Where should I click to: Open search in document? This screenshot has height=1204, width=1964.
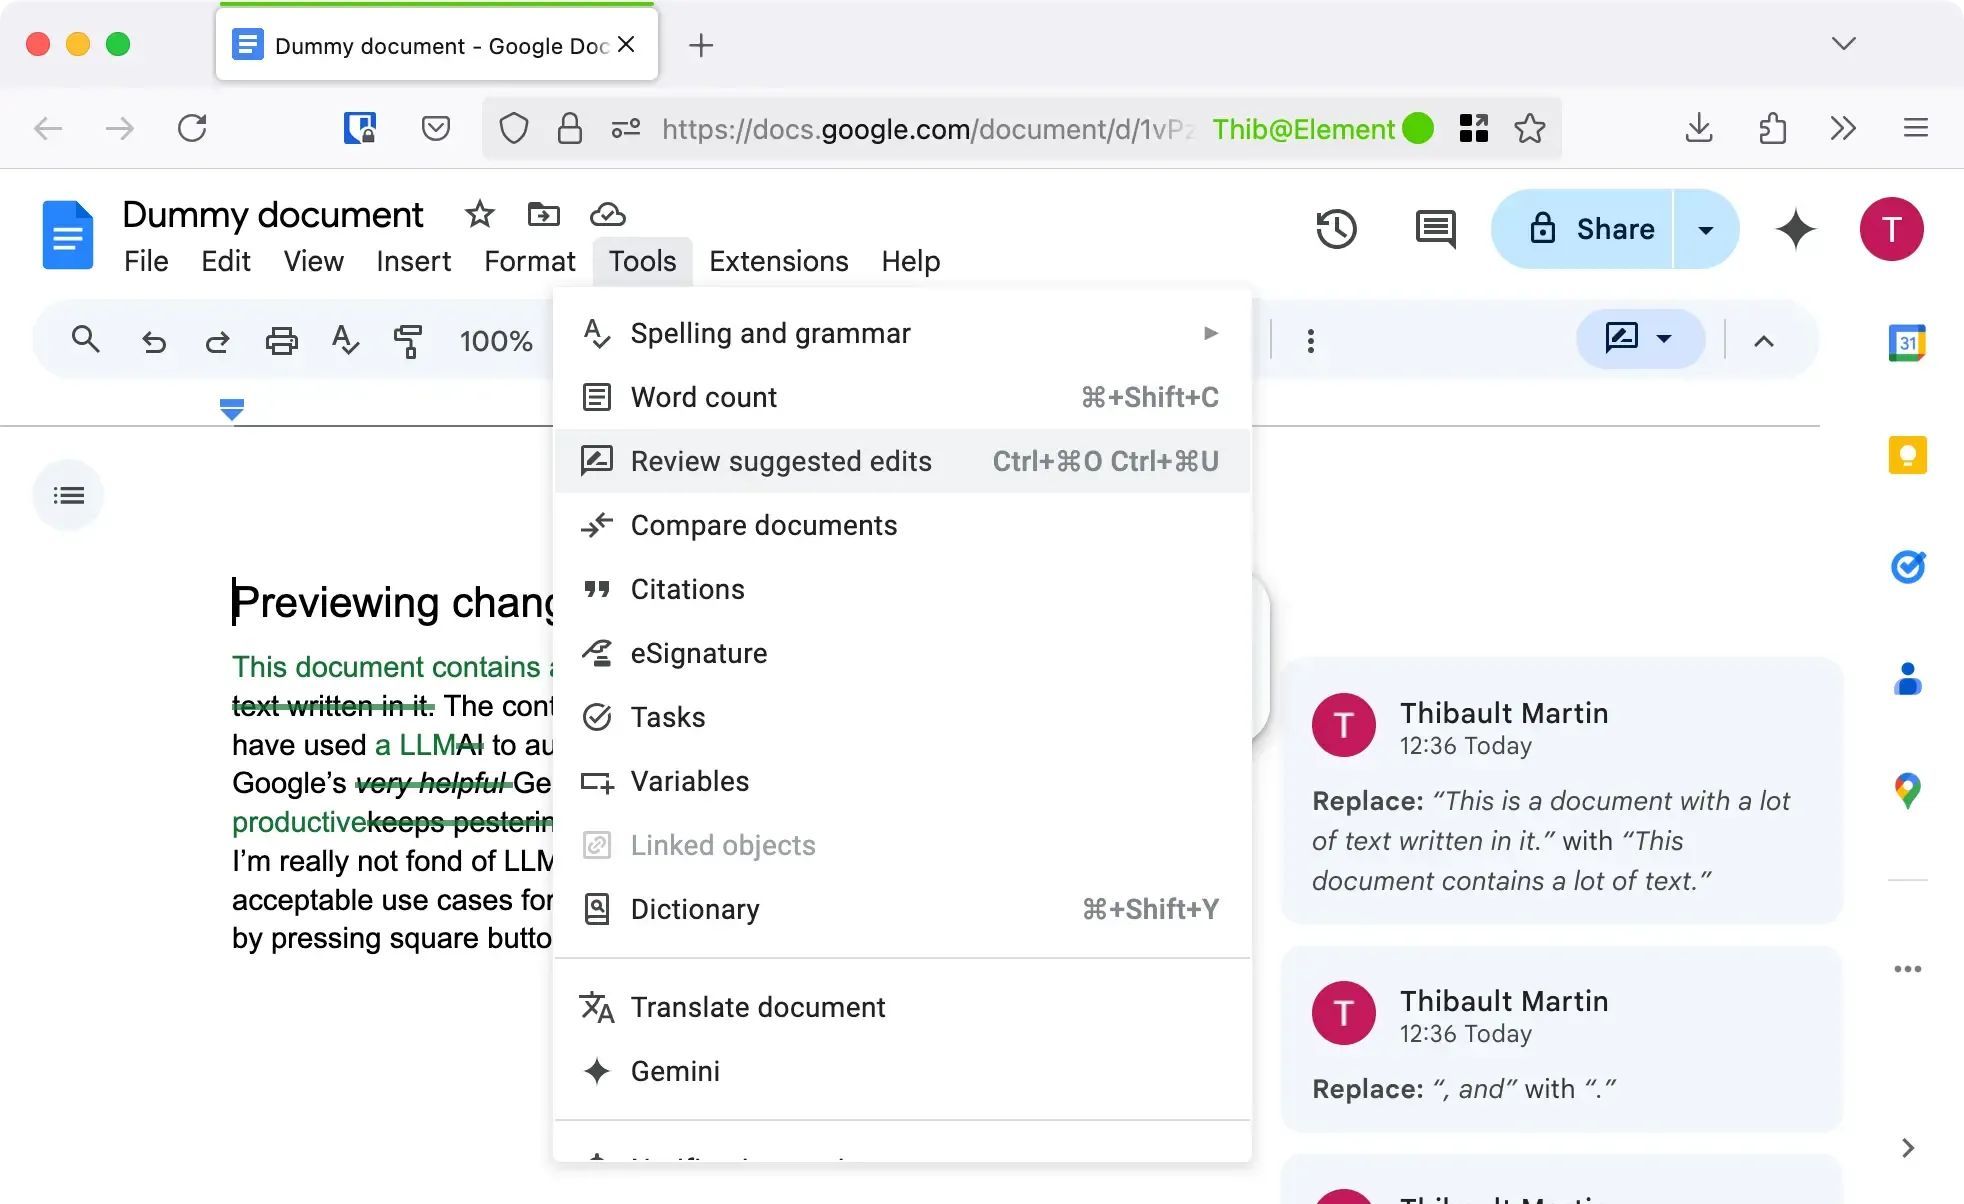(85, 340)
